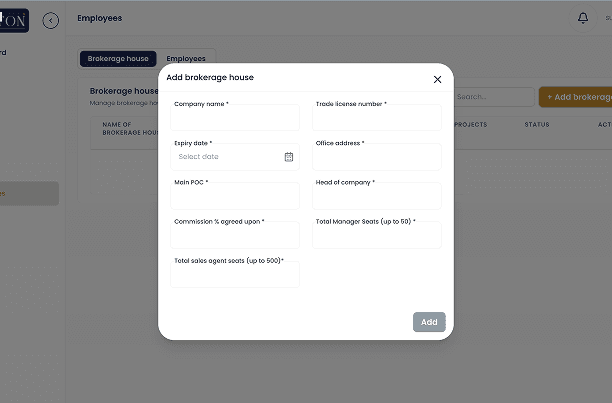
Task: Click the Add brokerage button
Action: [x=577, y=97]
